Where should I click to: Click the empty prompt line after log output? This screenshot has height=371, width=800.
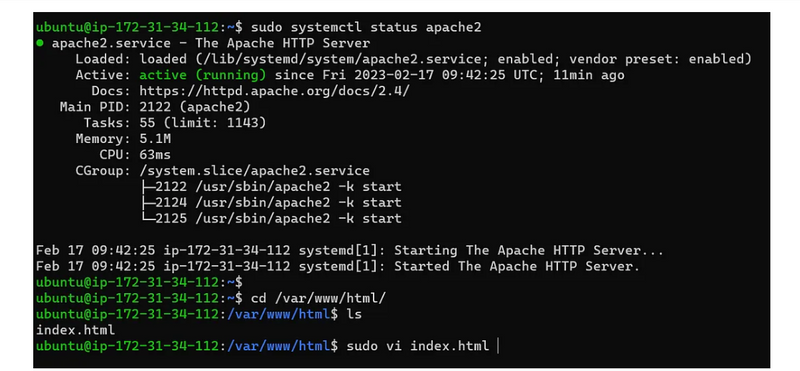[139, 282]
